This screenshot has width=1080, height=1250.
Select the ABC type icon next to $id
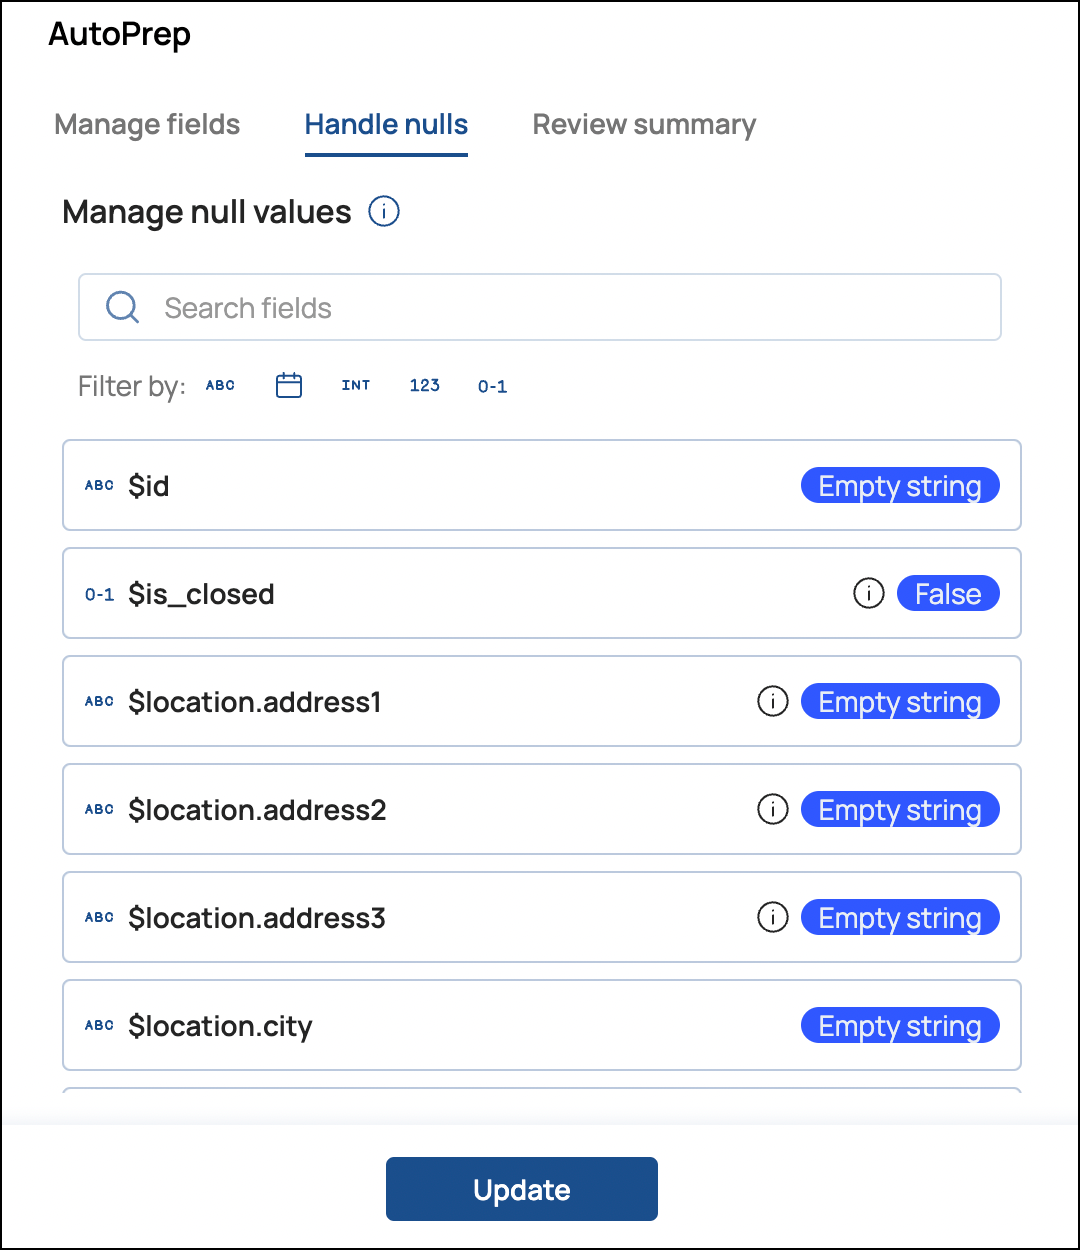coord(99,485)
